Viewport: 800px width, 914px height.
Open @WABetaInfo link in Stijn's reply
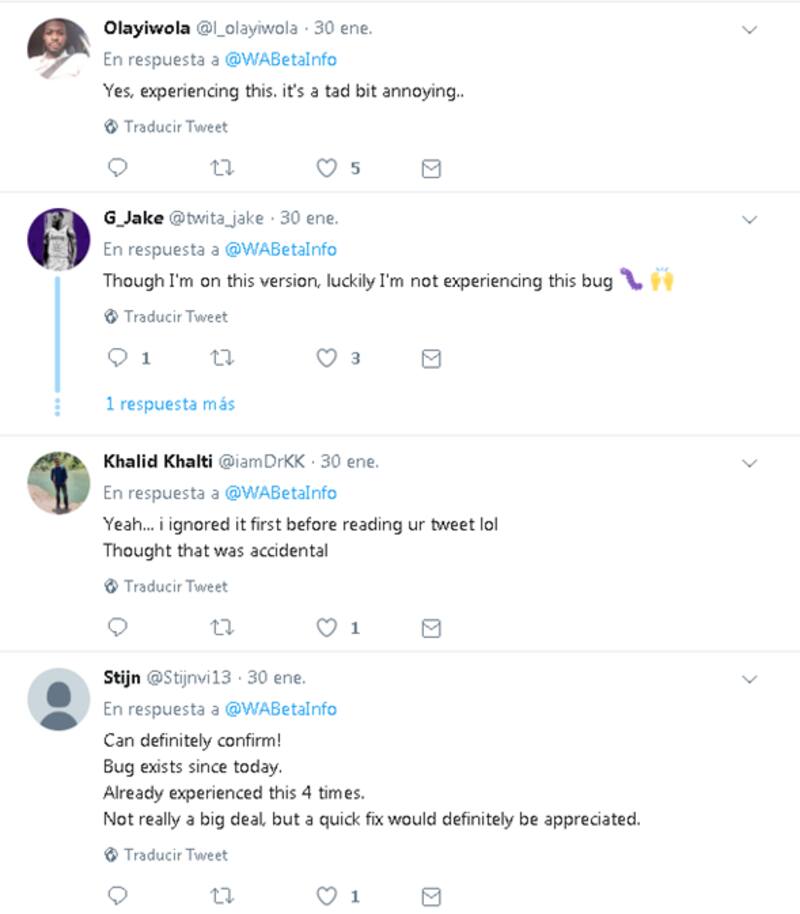pyautogui.click(x=280, y=709)
